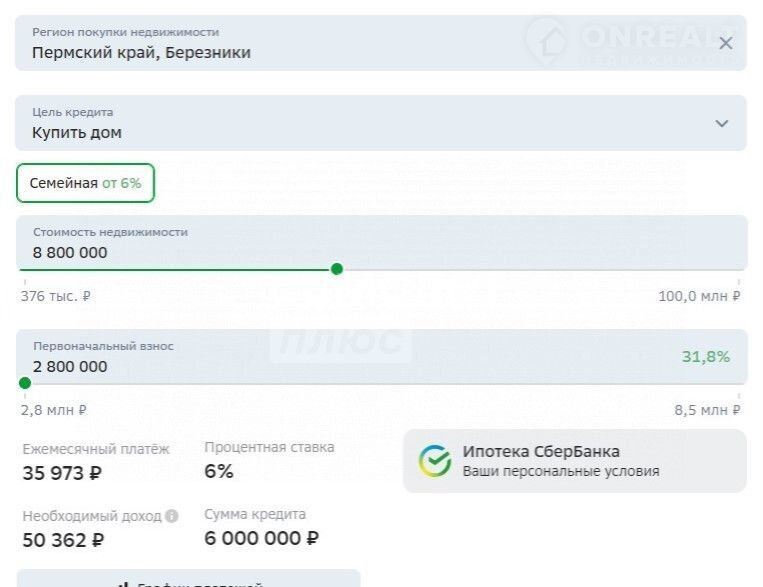Click the loan amount 6 000 000 ₽
The image size is (763, 587).
point(261,539)
